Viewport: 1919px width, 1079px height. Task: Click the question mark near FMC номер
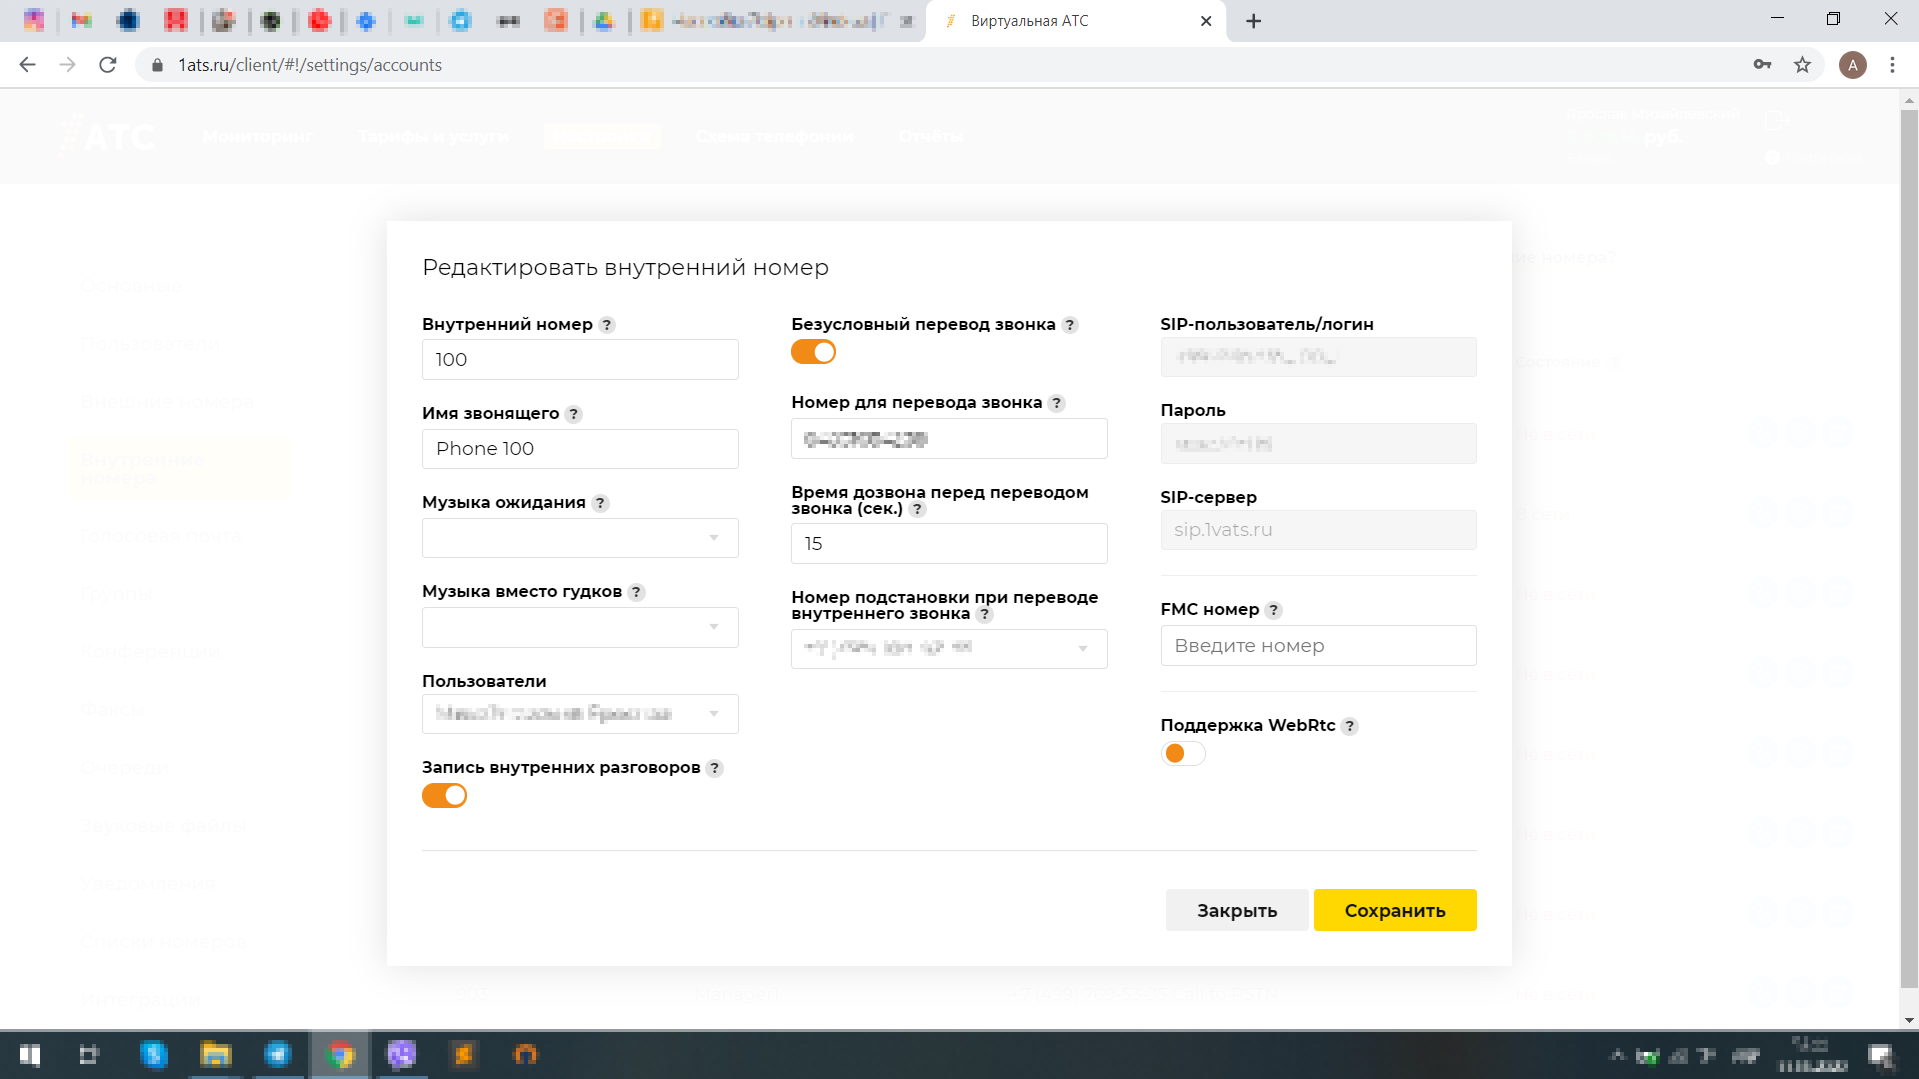[1274, 609]
